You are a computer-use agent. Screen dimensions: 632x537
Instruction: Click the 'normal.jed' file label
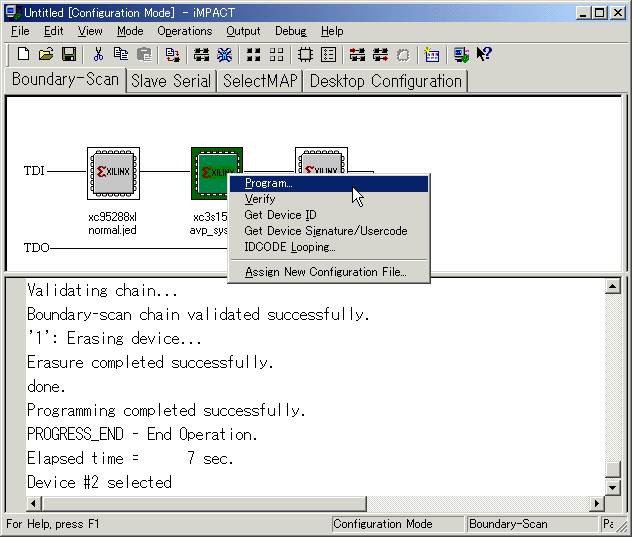click(x=112, y=230)
